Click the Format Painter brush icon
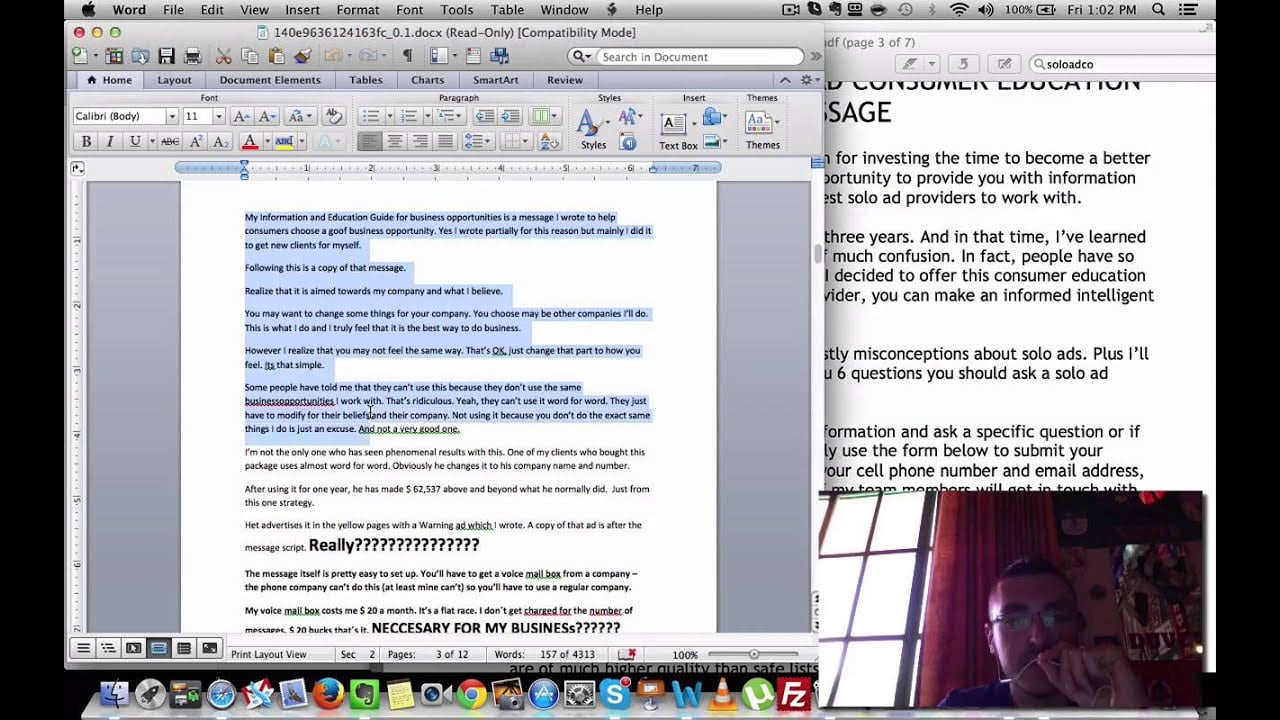Screen dimensions: 1280x720 pyautogui.click(x=302, y=56)
